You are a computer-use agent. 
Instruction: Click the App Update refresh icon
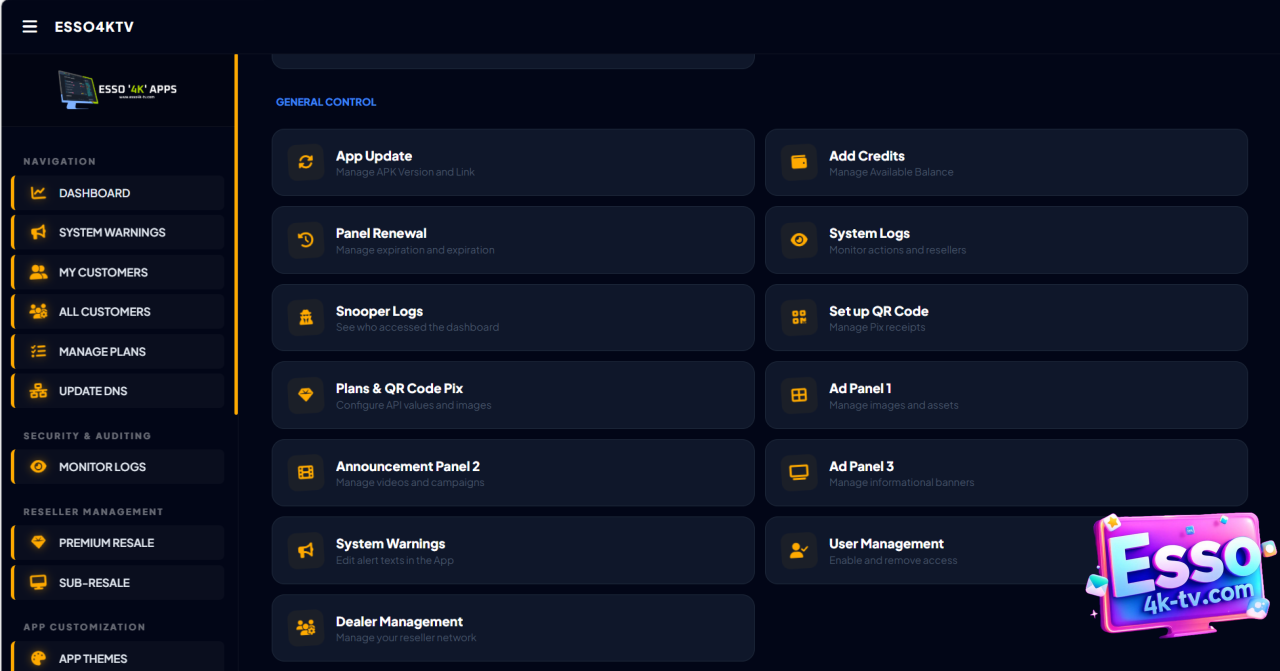coord(306,162)
